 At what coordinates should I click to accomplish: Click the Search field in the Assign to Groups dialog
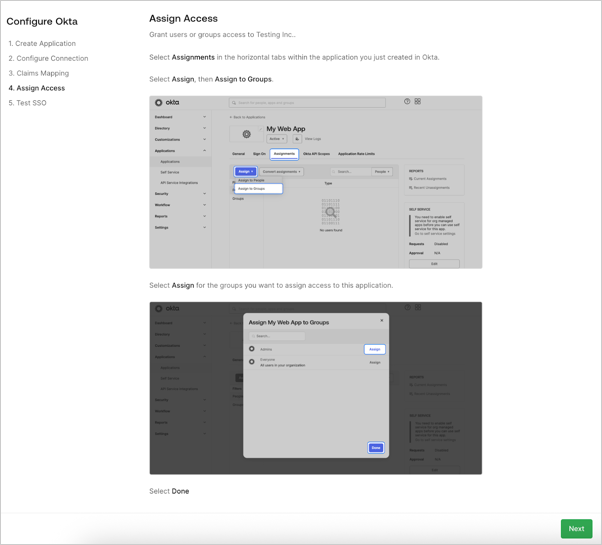(277, 336)
